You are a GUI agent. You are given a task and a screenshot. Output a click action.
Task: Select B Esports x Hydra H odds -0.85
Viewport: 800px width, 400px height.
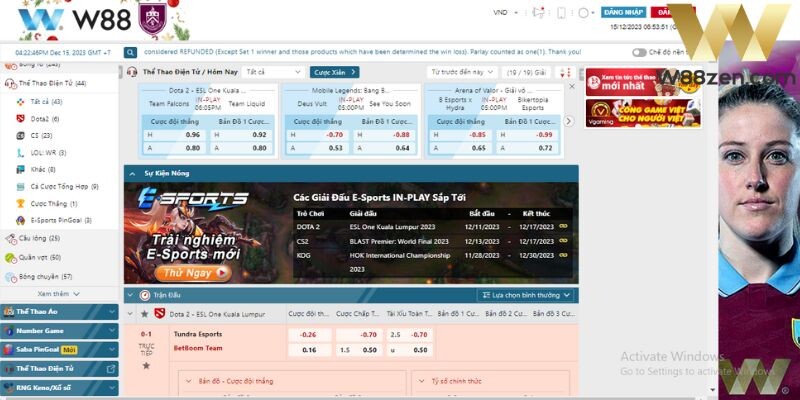(460, 135)
